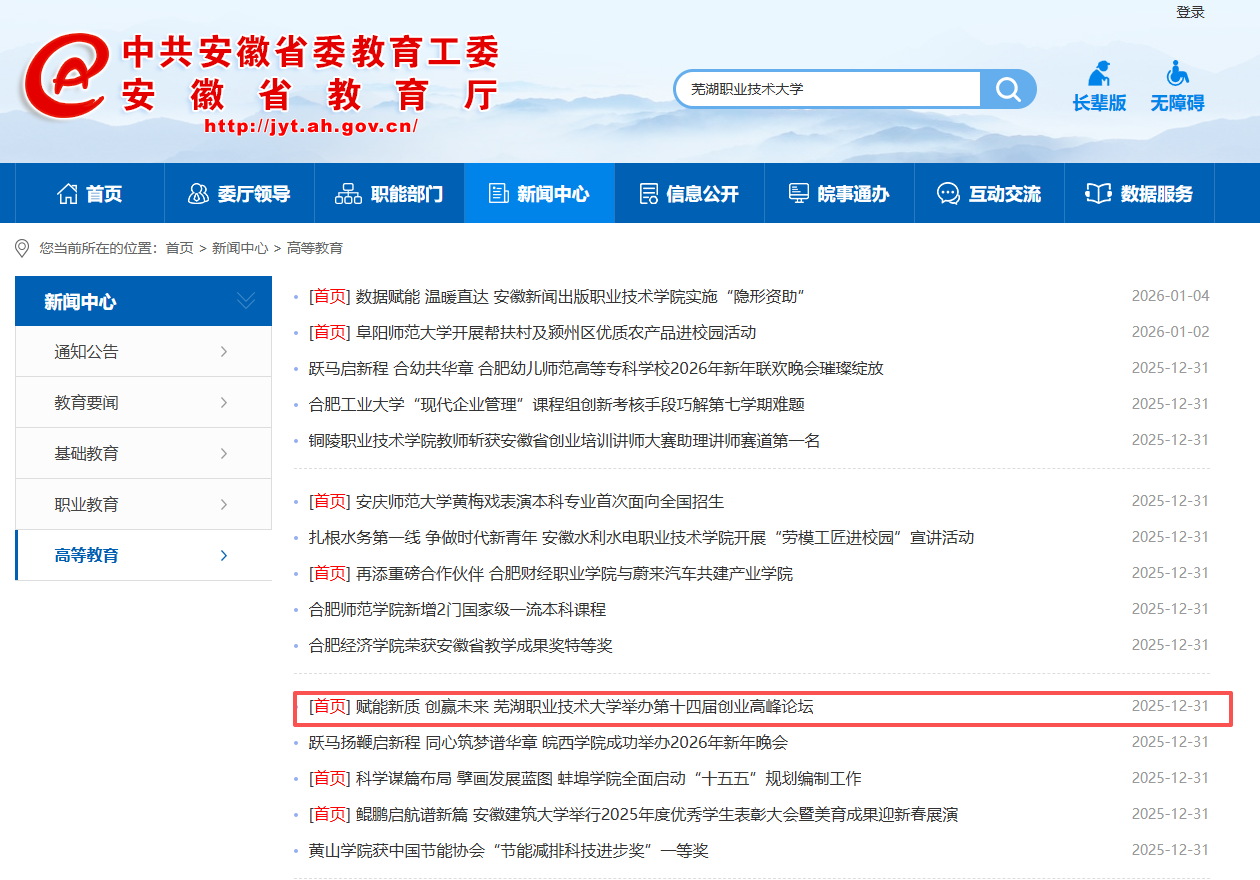This screenshot has height=880, width=1260.
Task: Click the magnifier search button
Action: [1008, 89]
